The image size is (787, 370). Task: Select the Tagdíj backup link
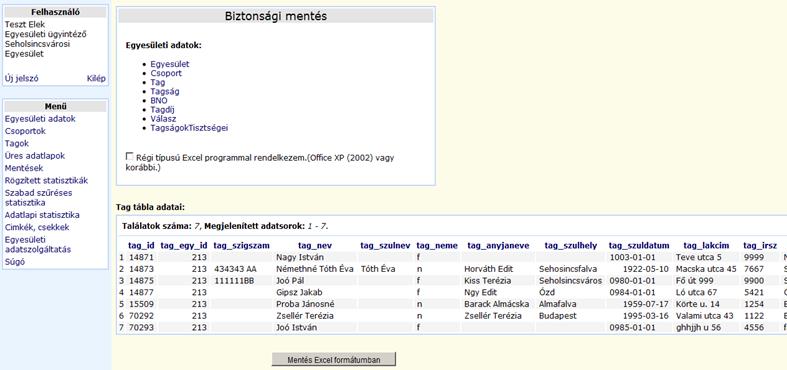162,109
